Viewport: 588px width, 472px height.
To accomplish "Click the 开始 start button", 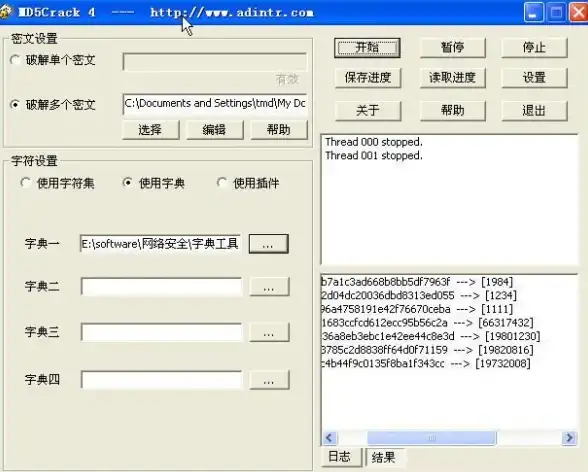I will click(x=367, y=48).
